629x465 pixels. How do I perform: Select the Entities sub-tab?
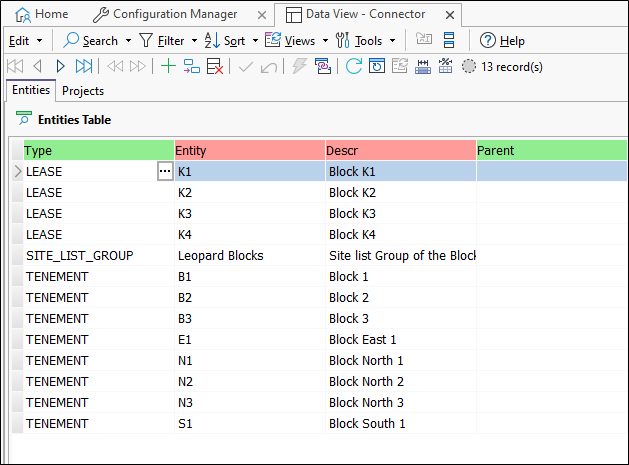click(x=31, y=90)
